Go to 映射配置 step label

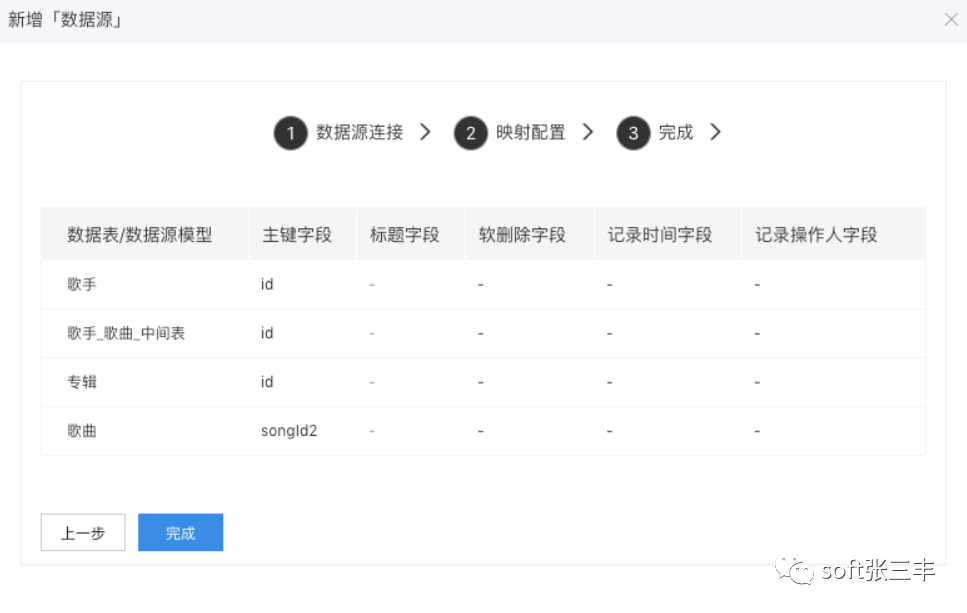coord(530,132)
